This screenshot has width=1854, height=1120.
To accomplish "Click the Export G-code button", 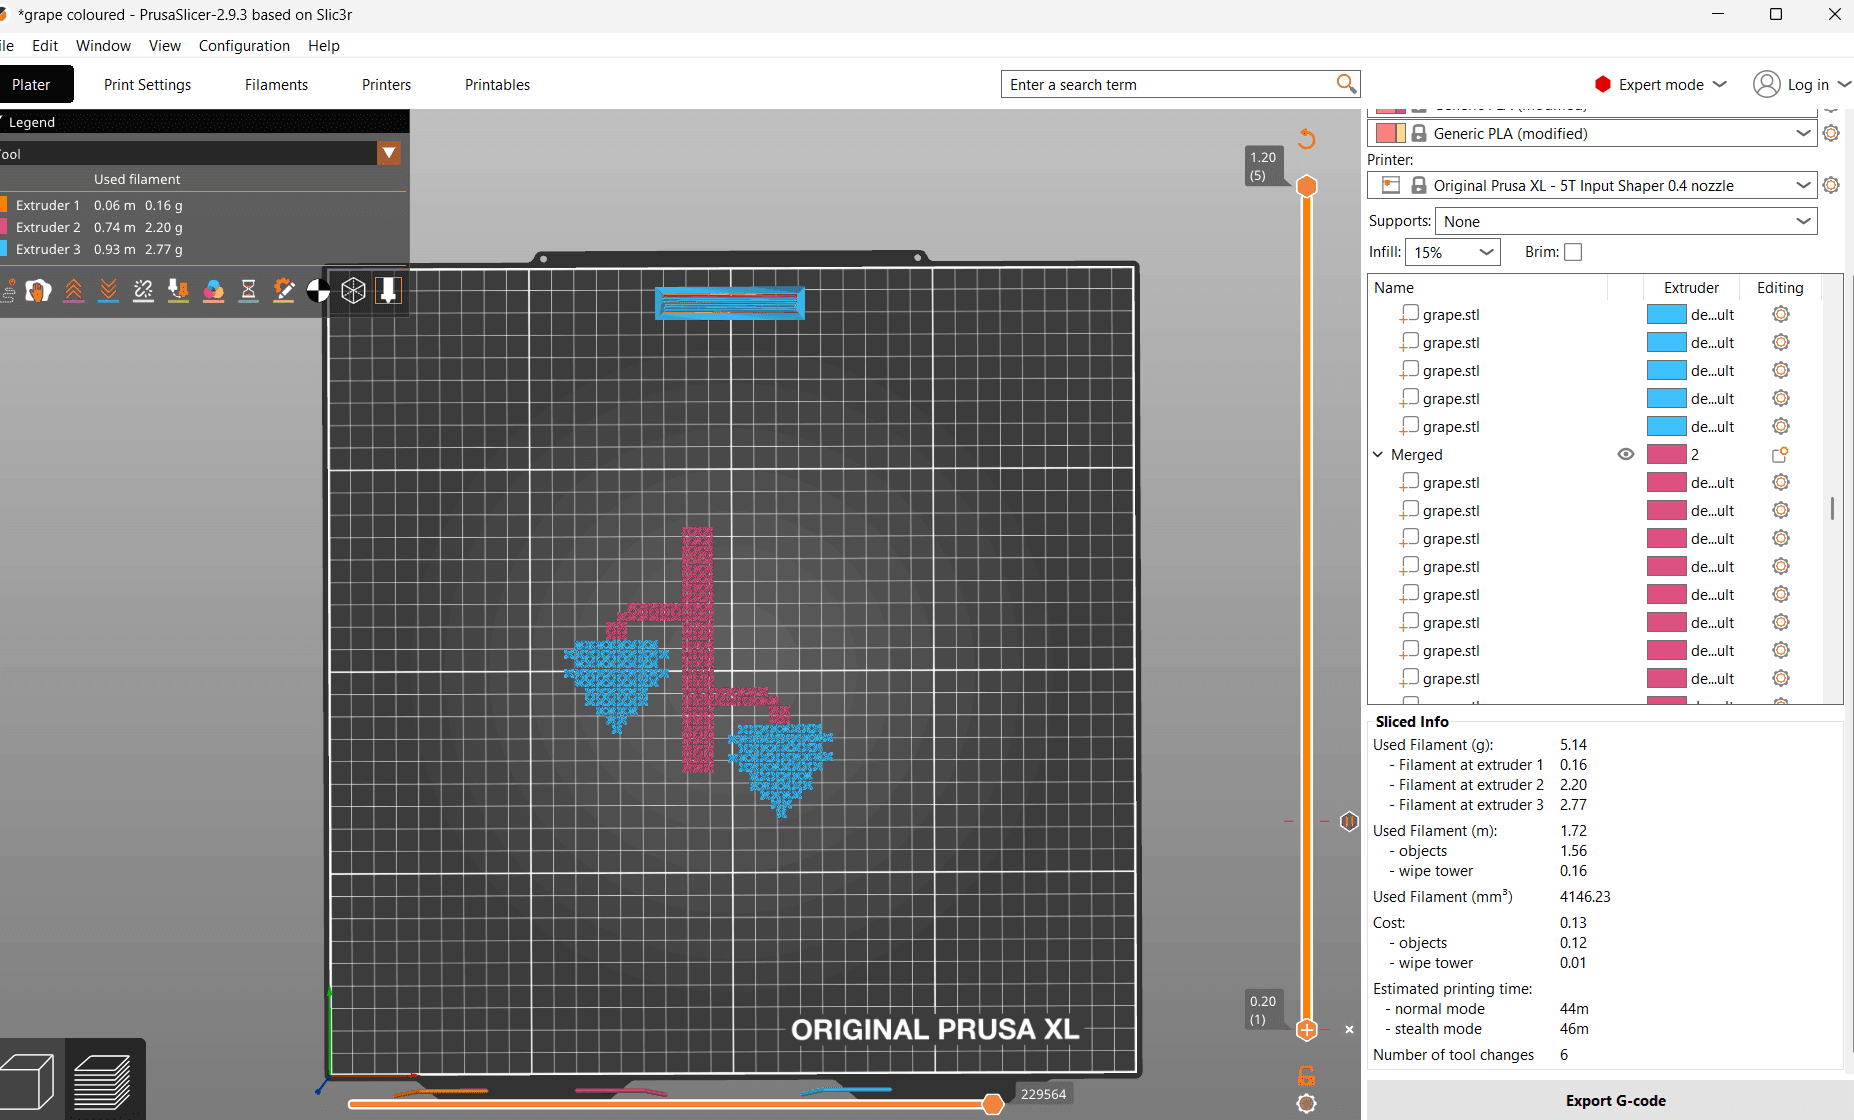I will click(x=1614, y=1100).
